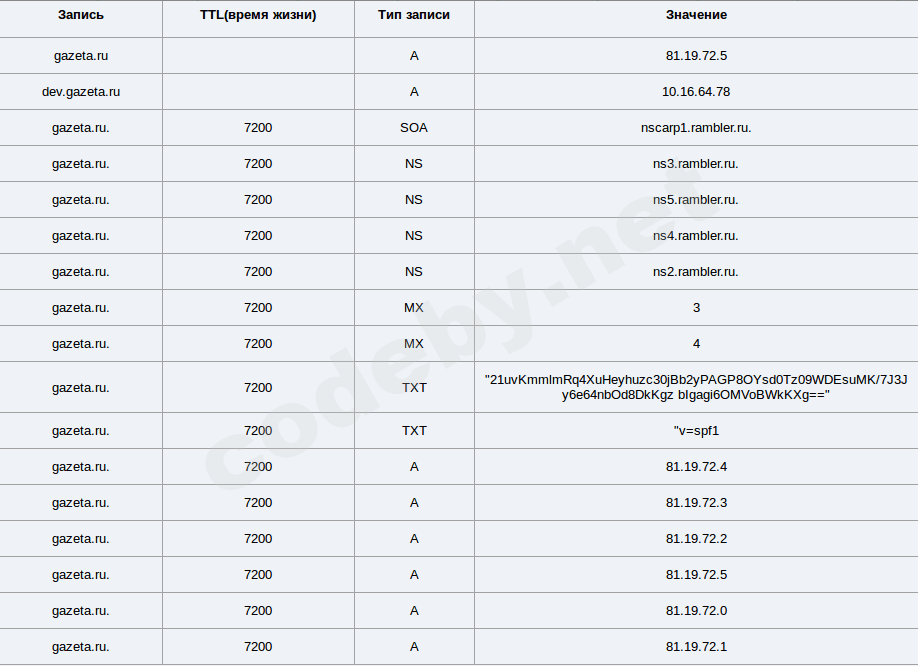This screenshot has height=666, width=918.
Task: Select the dev.gazeta.ru record cell
Action: pyautogui.click(x=81, y=92)
